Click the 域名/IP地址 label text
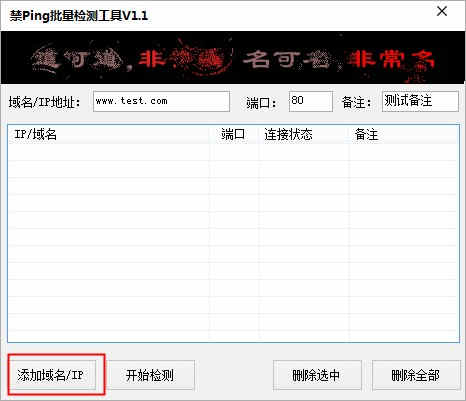The width and height of the screenshot is (466, 401). [44, 102]
